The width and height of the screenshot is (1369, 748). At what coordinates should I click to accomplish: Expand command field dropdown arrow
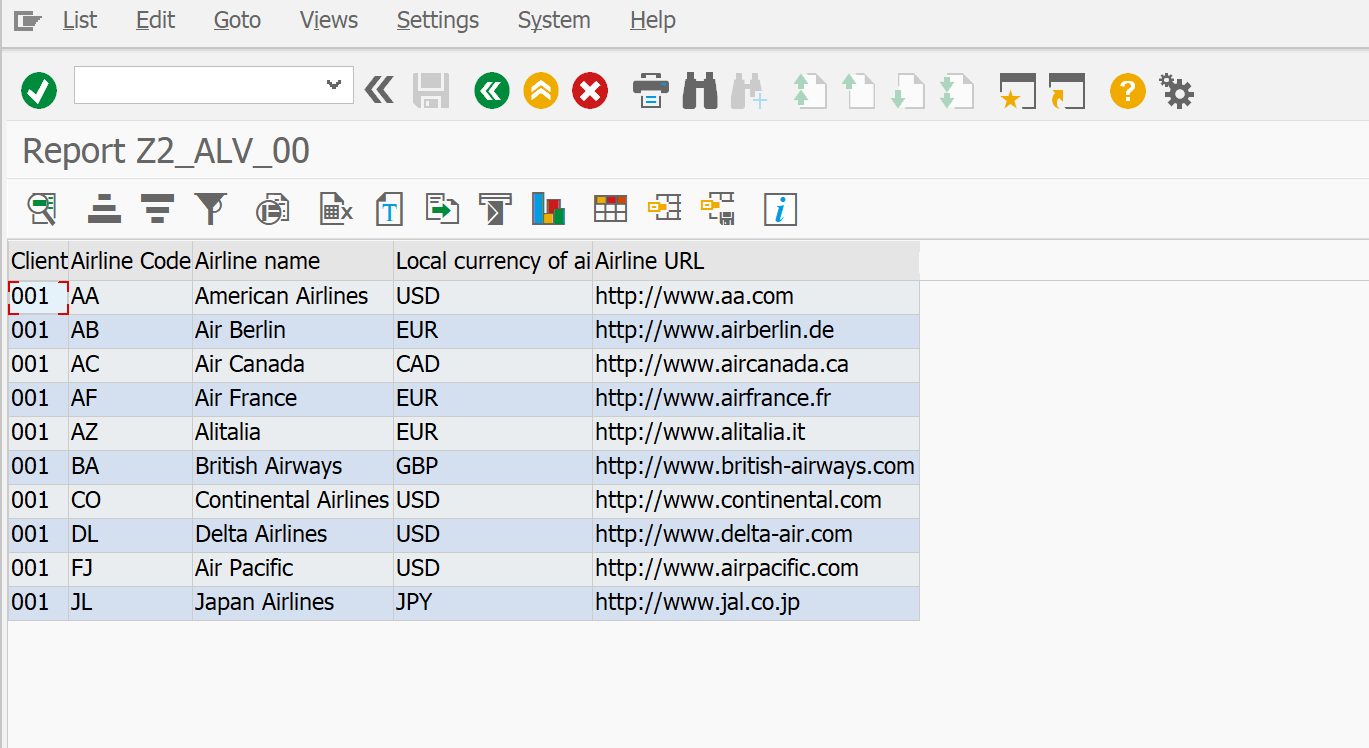point(334,85)
